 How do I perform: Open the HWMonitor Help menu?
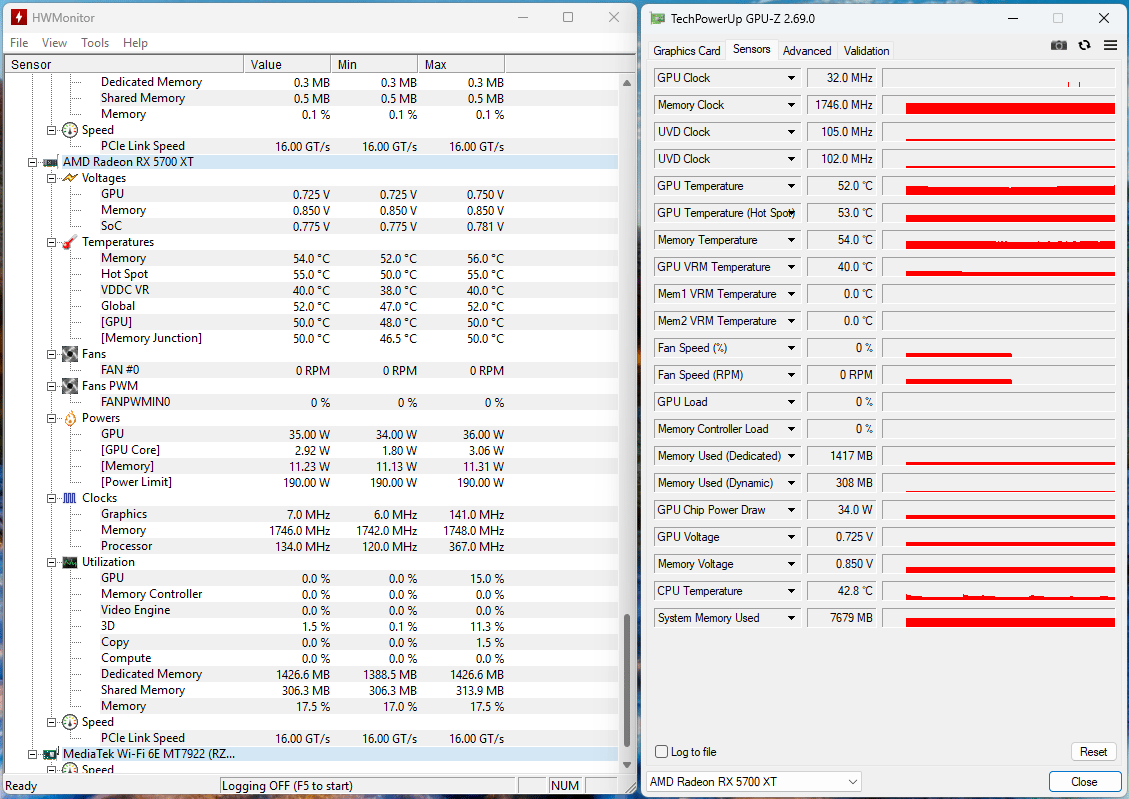pos(135,42)
